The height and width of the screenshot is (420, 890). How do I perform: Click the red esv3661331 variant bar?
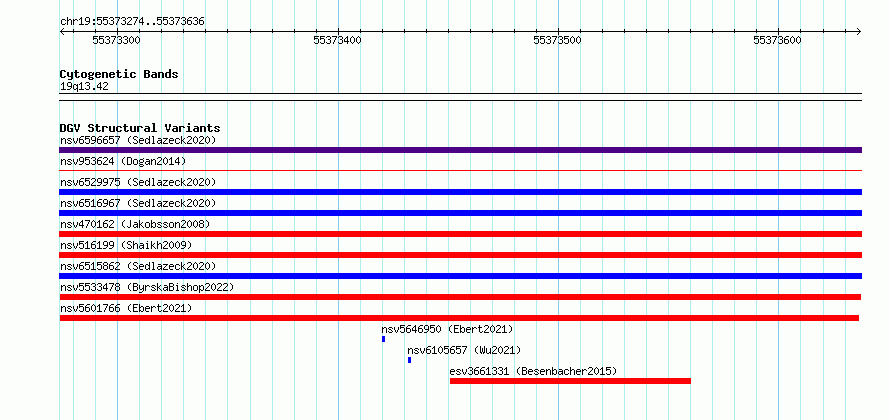coord(570,381)
